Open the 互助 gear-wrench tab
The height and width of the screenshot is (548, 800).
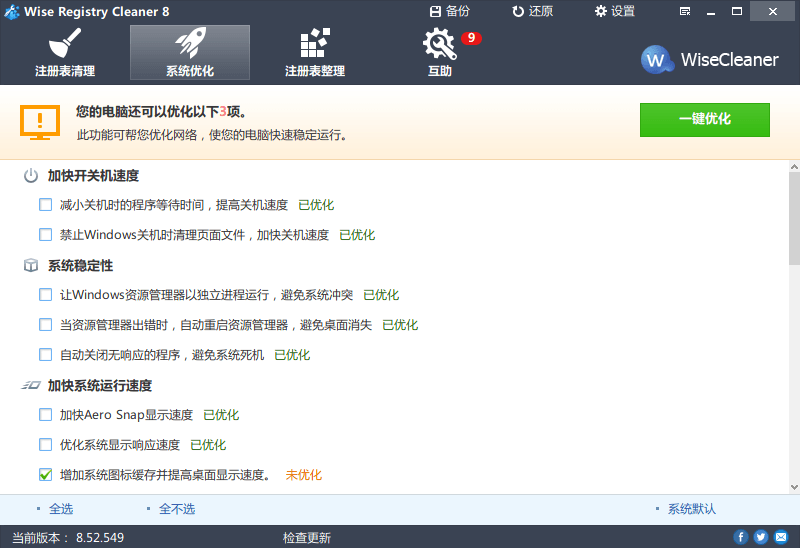(x=440, y=53)
